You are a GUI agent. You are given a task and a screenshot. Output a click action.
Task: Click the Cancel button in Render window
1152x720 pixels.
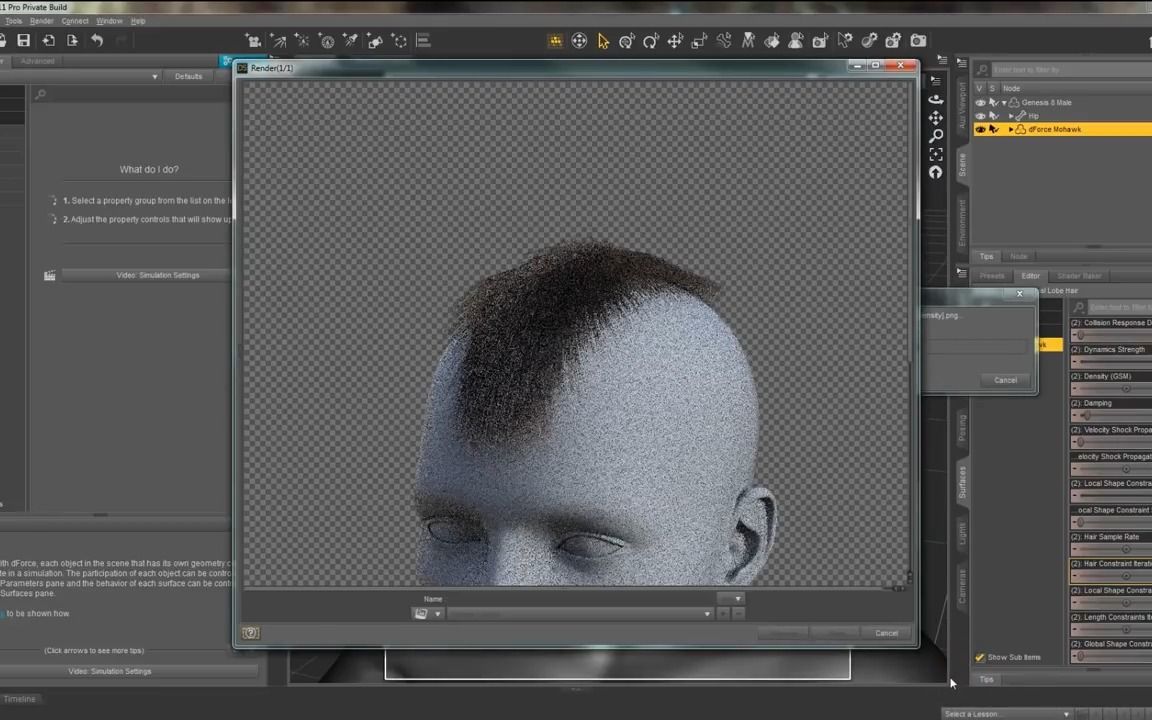[886, 633]
